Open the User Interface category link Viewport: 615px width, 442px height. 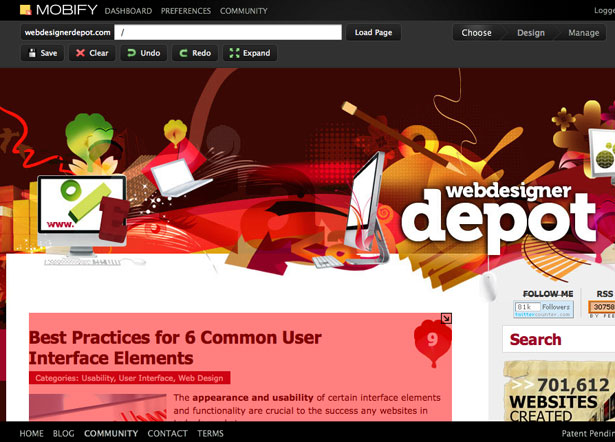146,378
